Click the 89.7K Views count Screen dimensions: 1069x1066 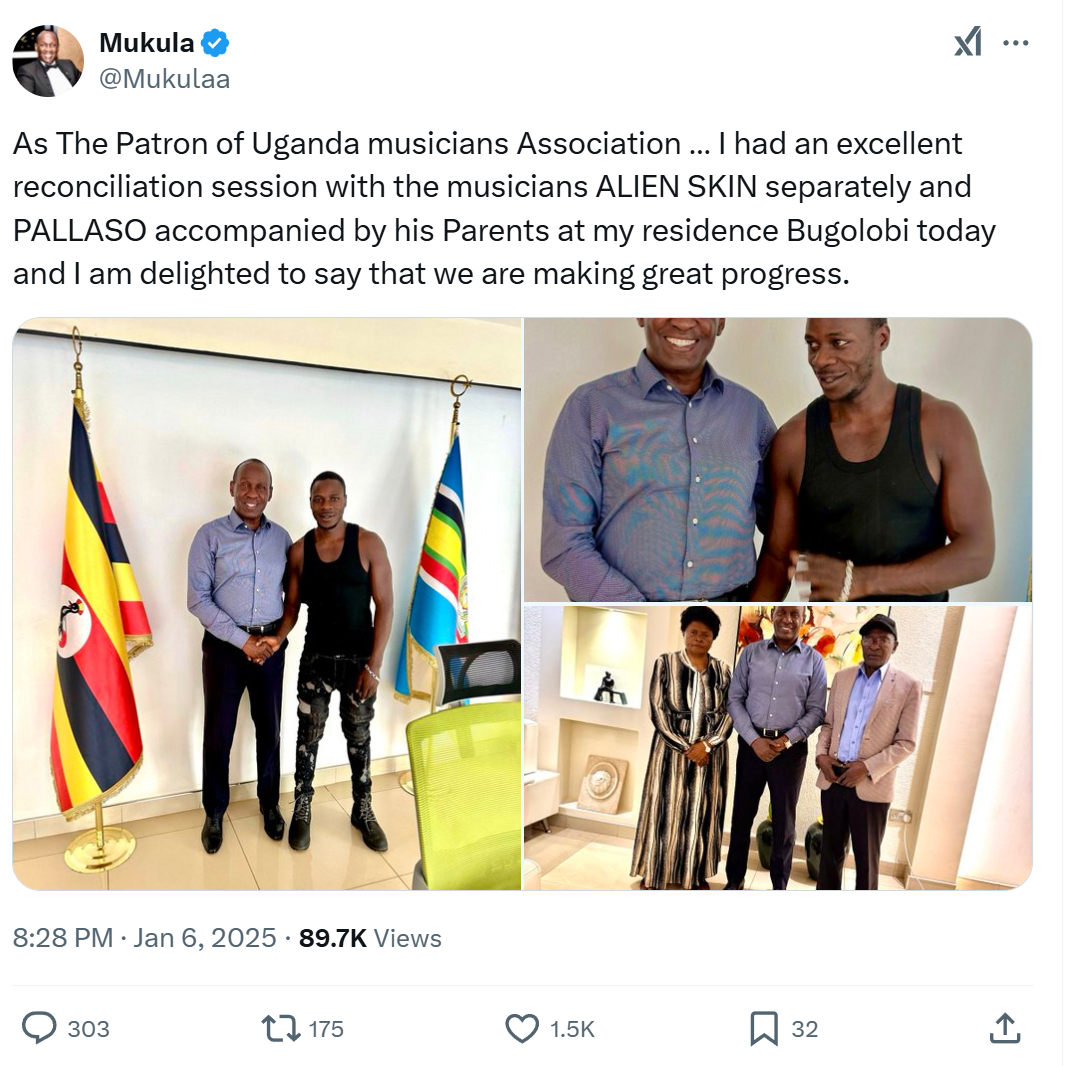tap(370, 938)
